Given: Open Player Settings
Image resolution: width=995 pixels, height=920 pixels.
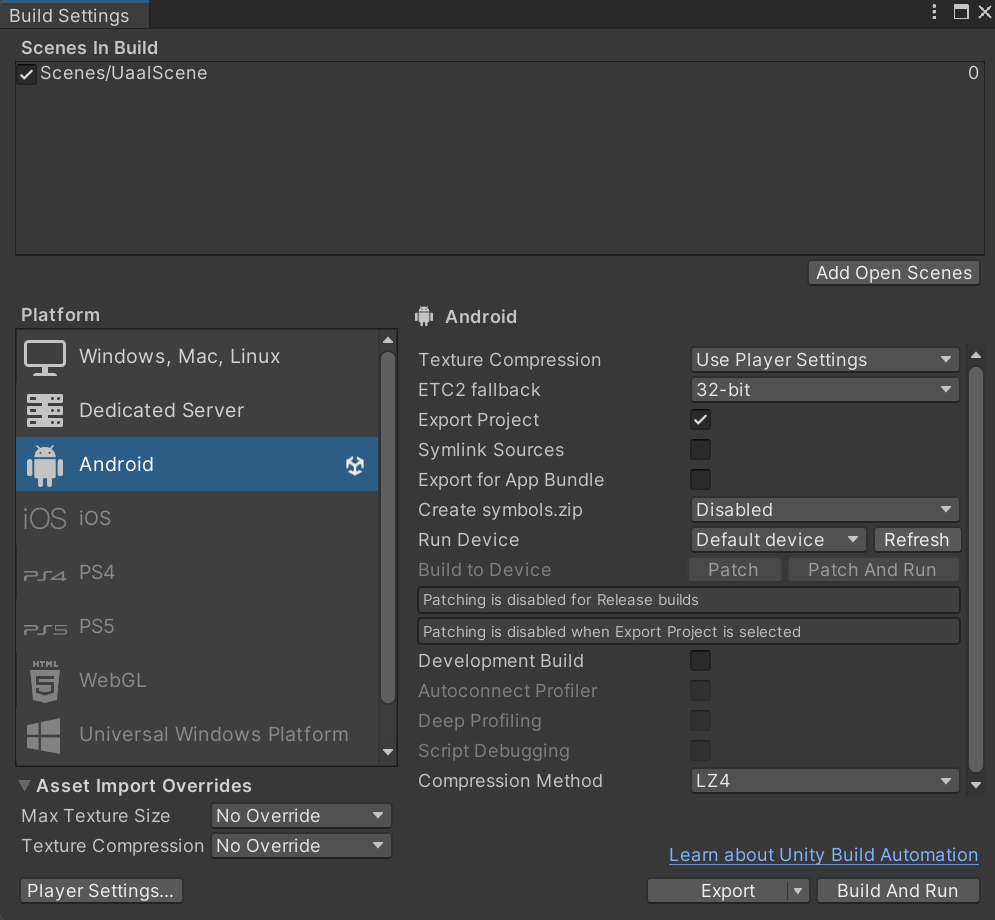Looking at the screenshot, I should pyautogui.click(x=101, y=891).
